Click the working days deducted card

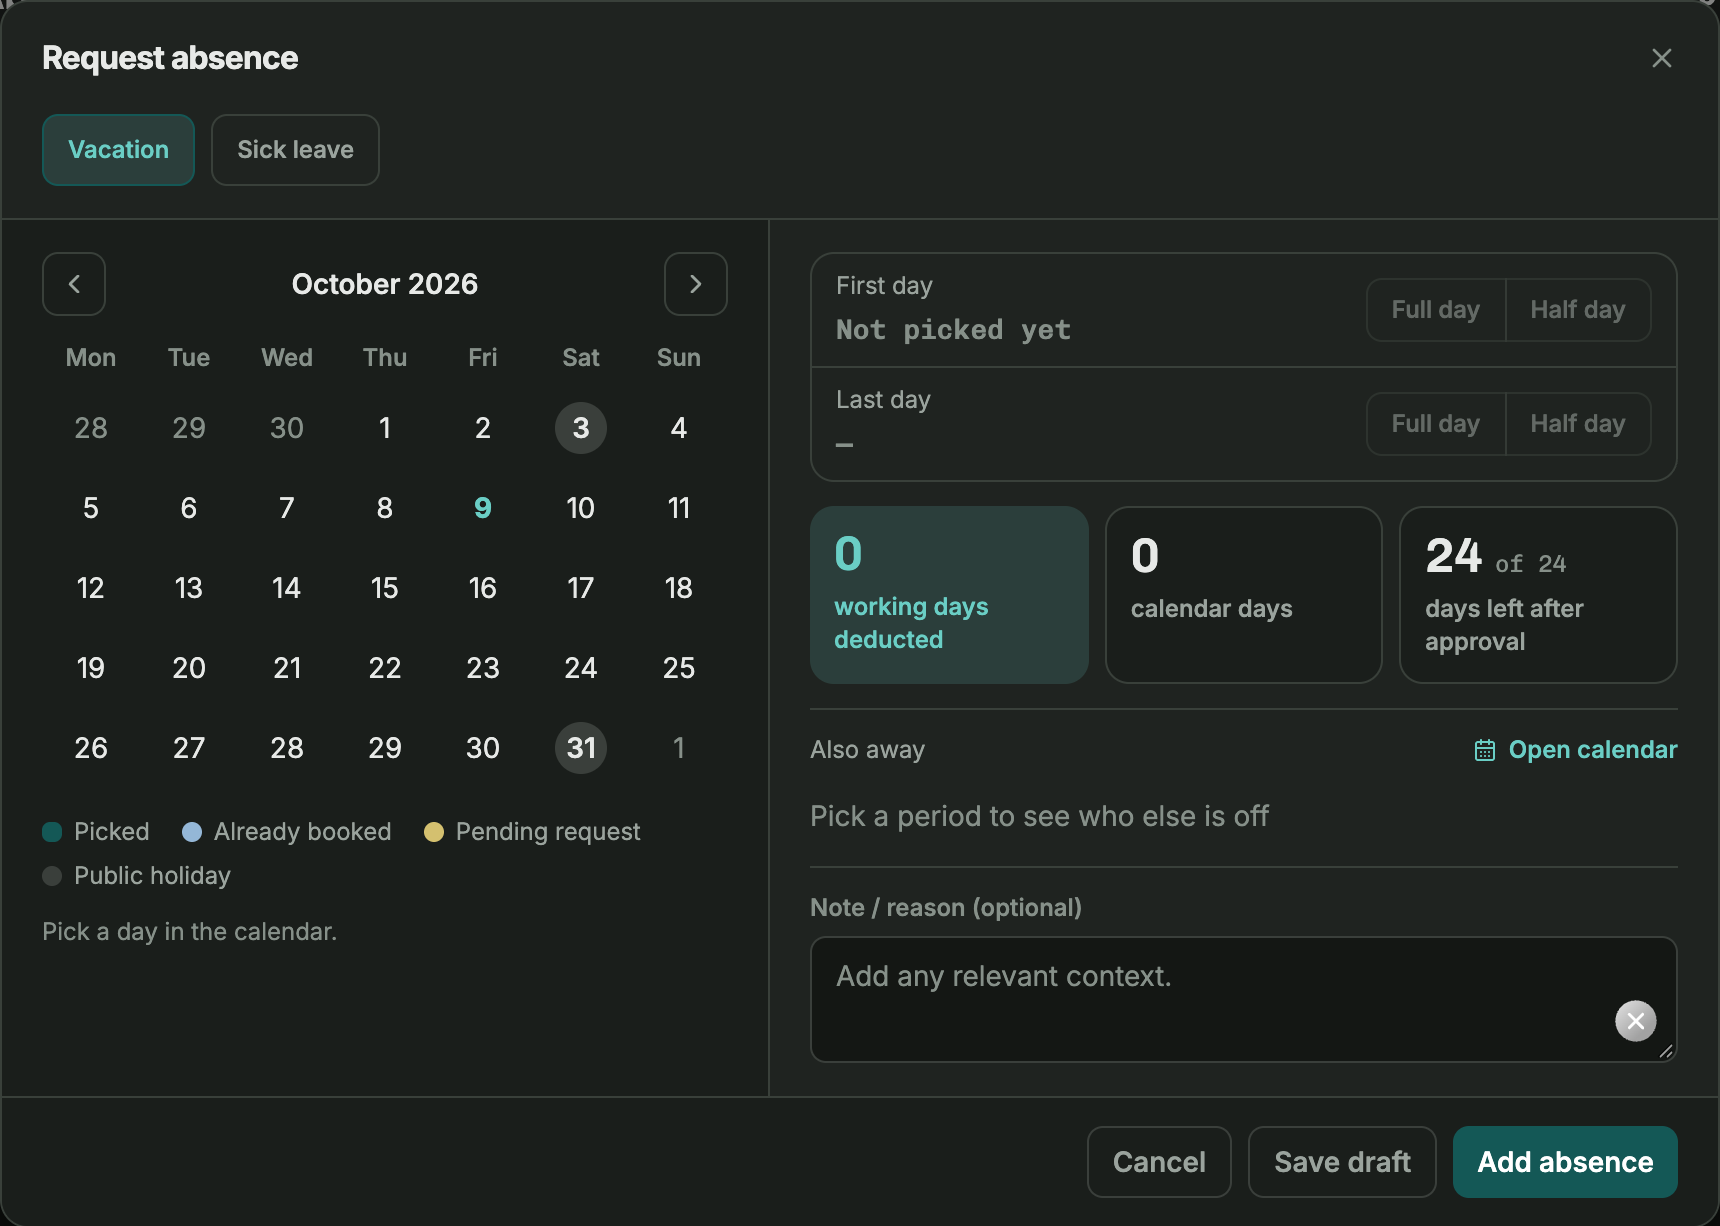(949, 595)
